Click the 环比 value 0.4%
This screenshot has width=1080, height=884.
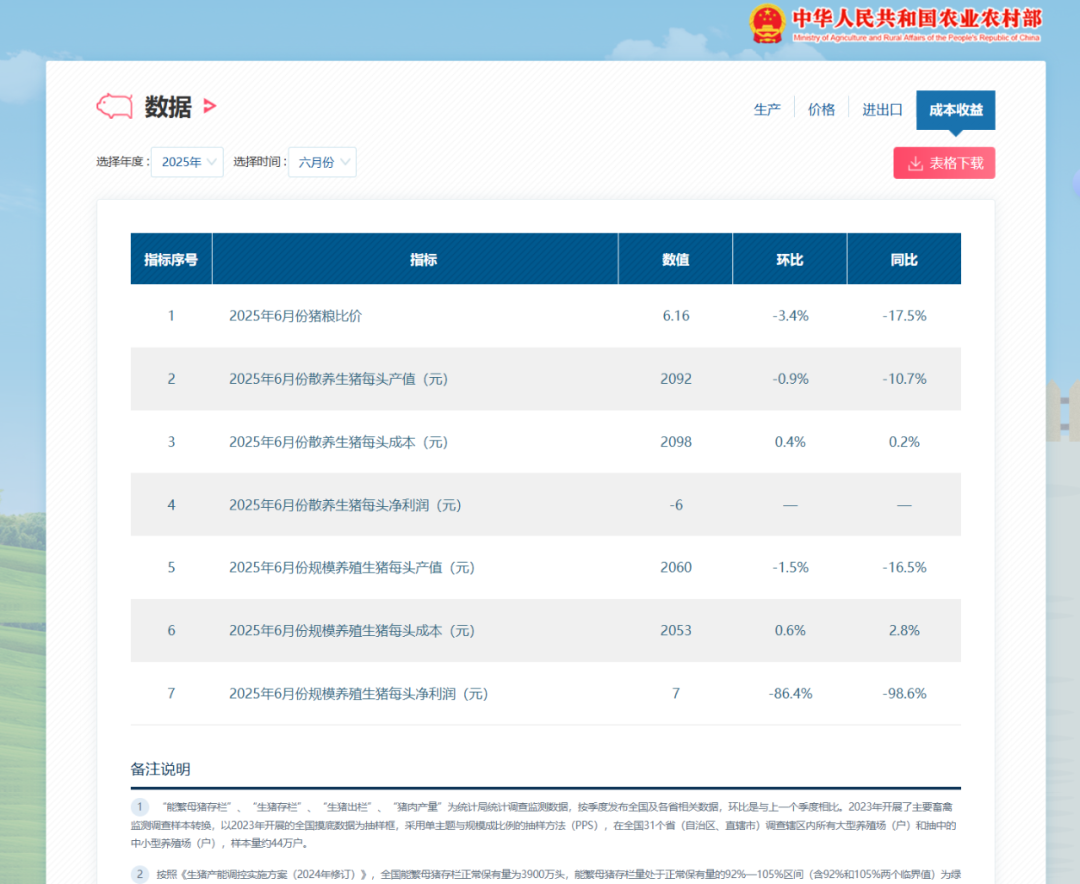[790, 442]
